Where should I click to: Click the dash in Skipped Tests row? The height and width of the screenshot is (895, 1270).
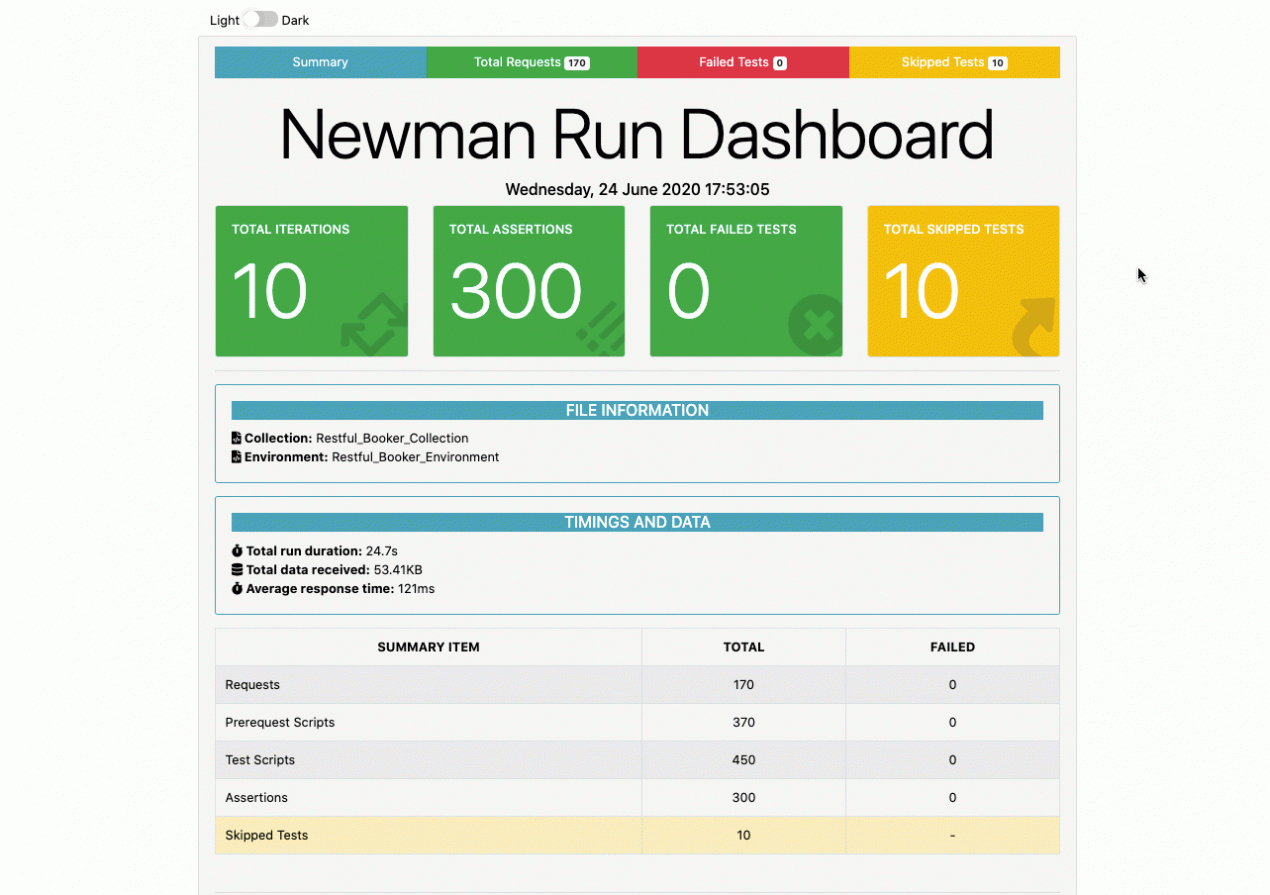952,835
